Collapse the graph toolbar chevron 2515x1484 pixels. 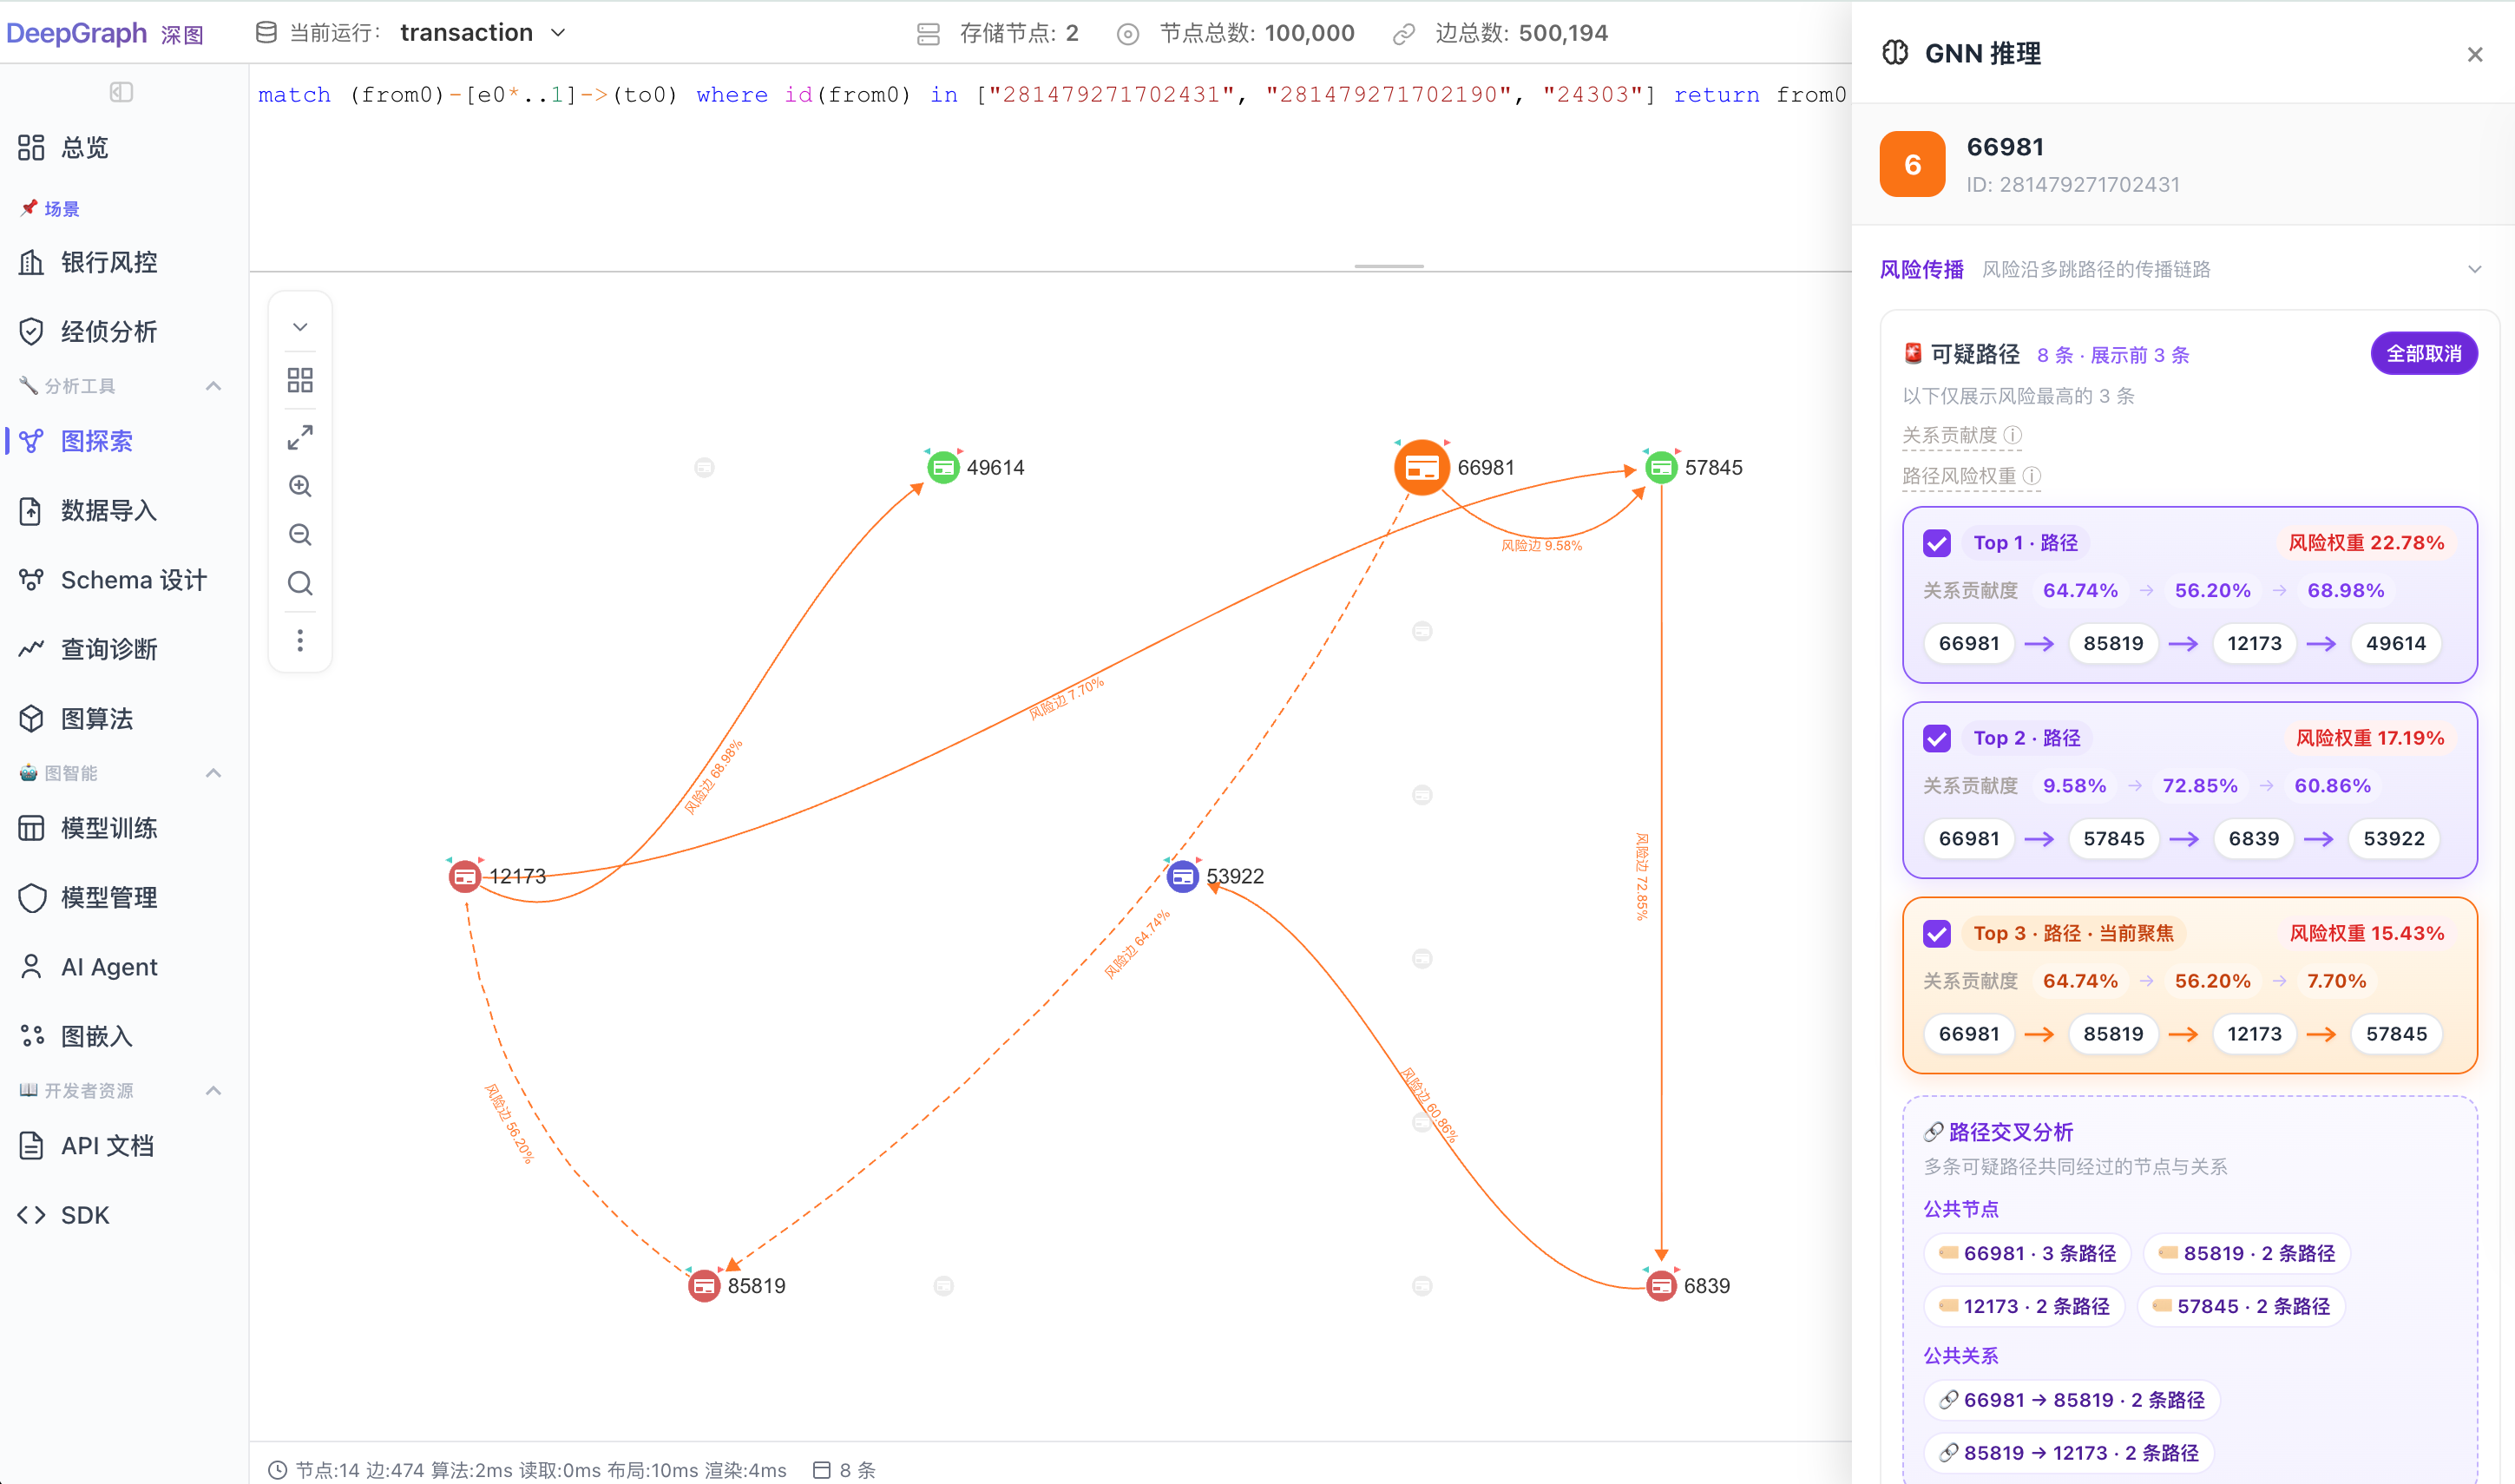pyautogui.click(x=300, y=327)
